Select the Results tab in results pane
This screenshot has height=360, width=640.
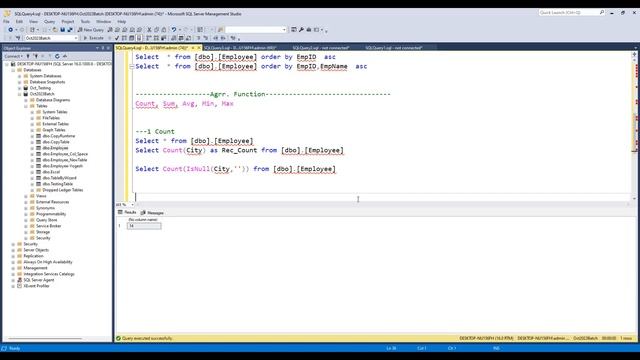(127, 212)
